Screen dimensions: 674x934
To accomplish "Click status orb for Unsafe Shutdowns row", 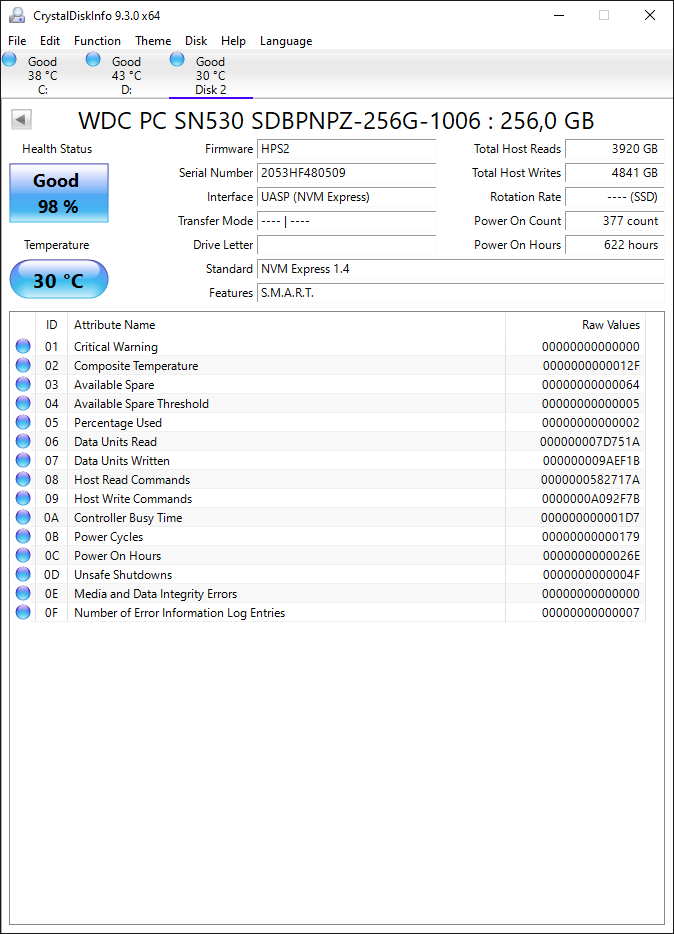I will click(23, 574).
